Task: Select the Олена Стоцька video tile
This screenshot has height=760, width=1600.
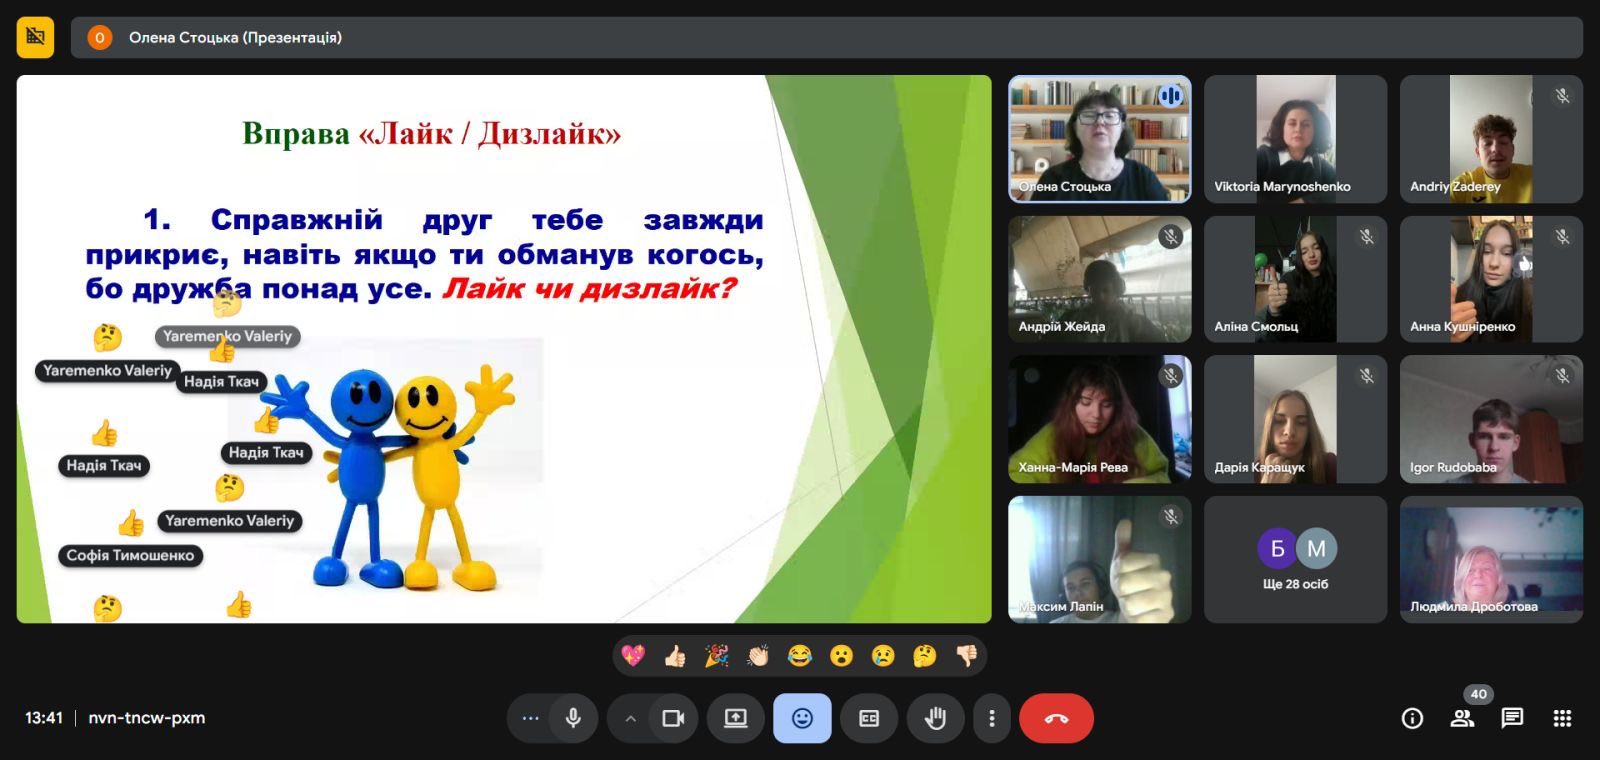Action: point(1099,139)
